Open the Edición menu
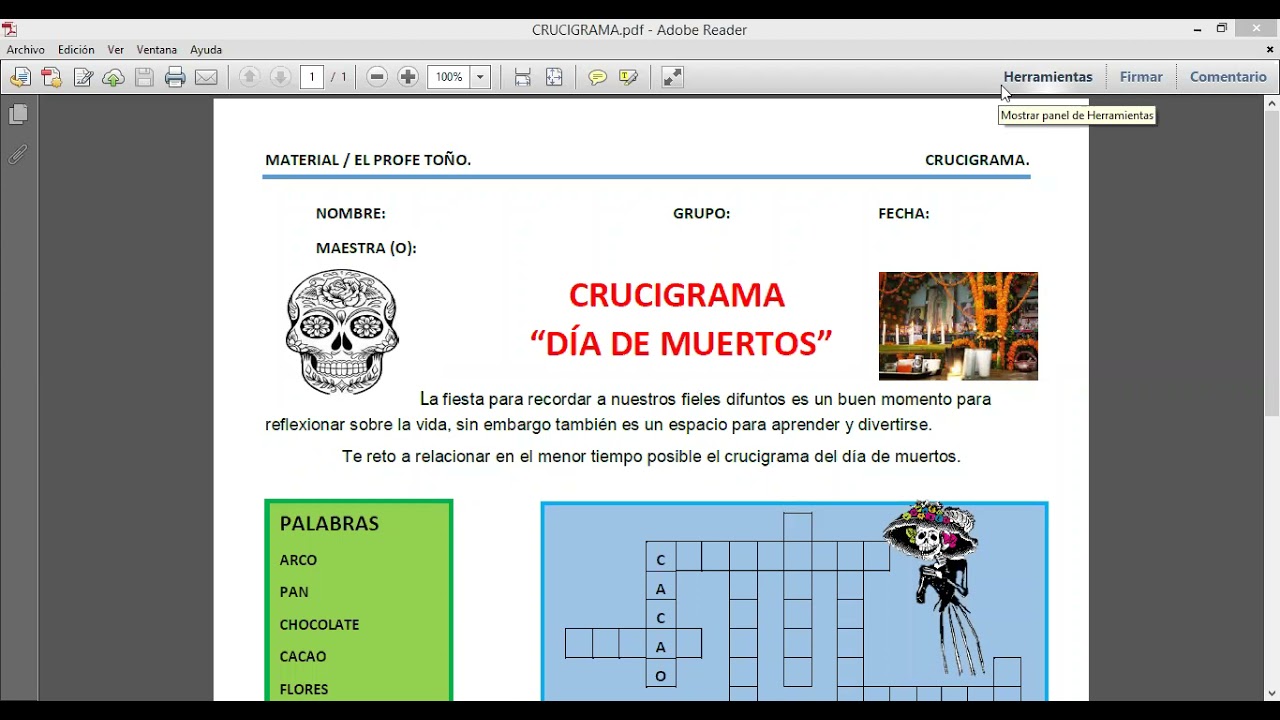Image resolution: width=1280 pixels, height=720 pixels. [x=76, y=49]
